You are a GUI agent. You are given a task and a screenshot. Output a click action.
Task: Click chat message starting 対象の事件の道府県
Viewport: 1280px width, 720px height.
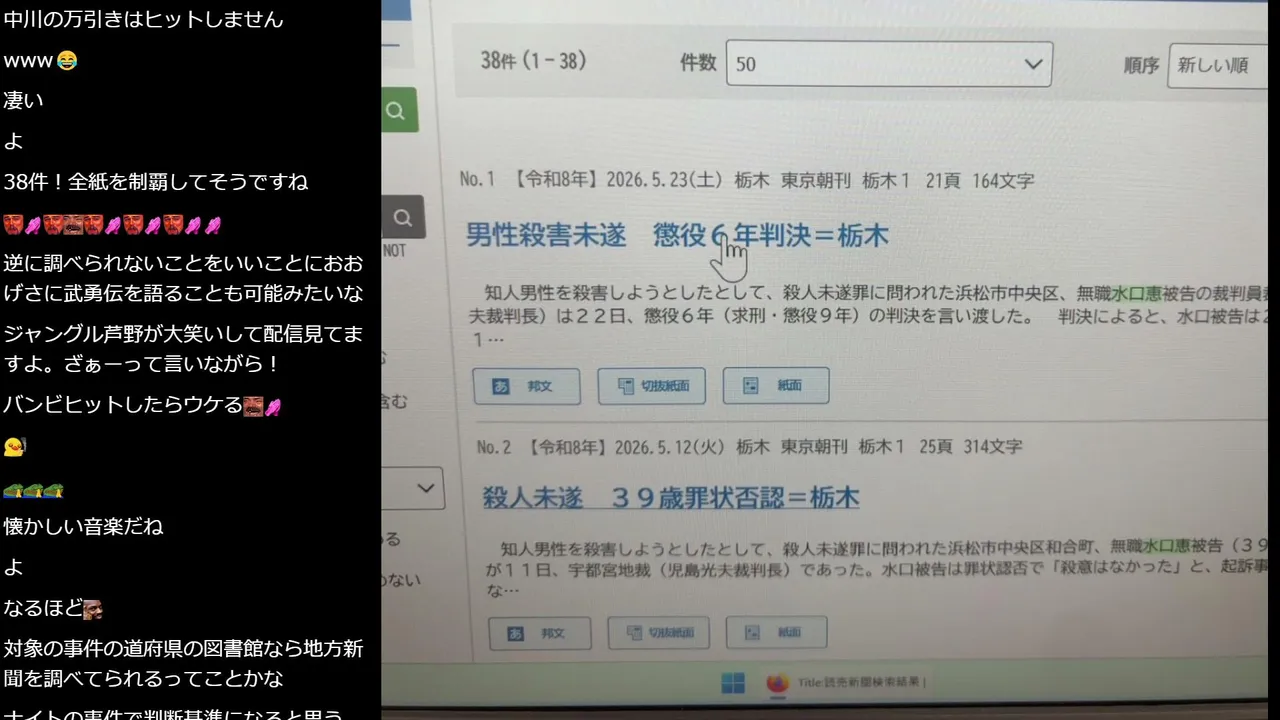(x=183, y=663)
